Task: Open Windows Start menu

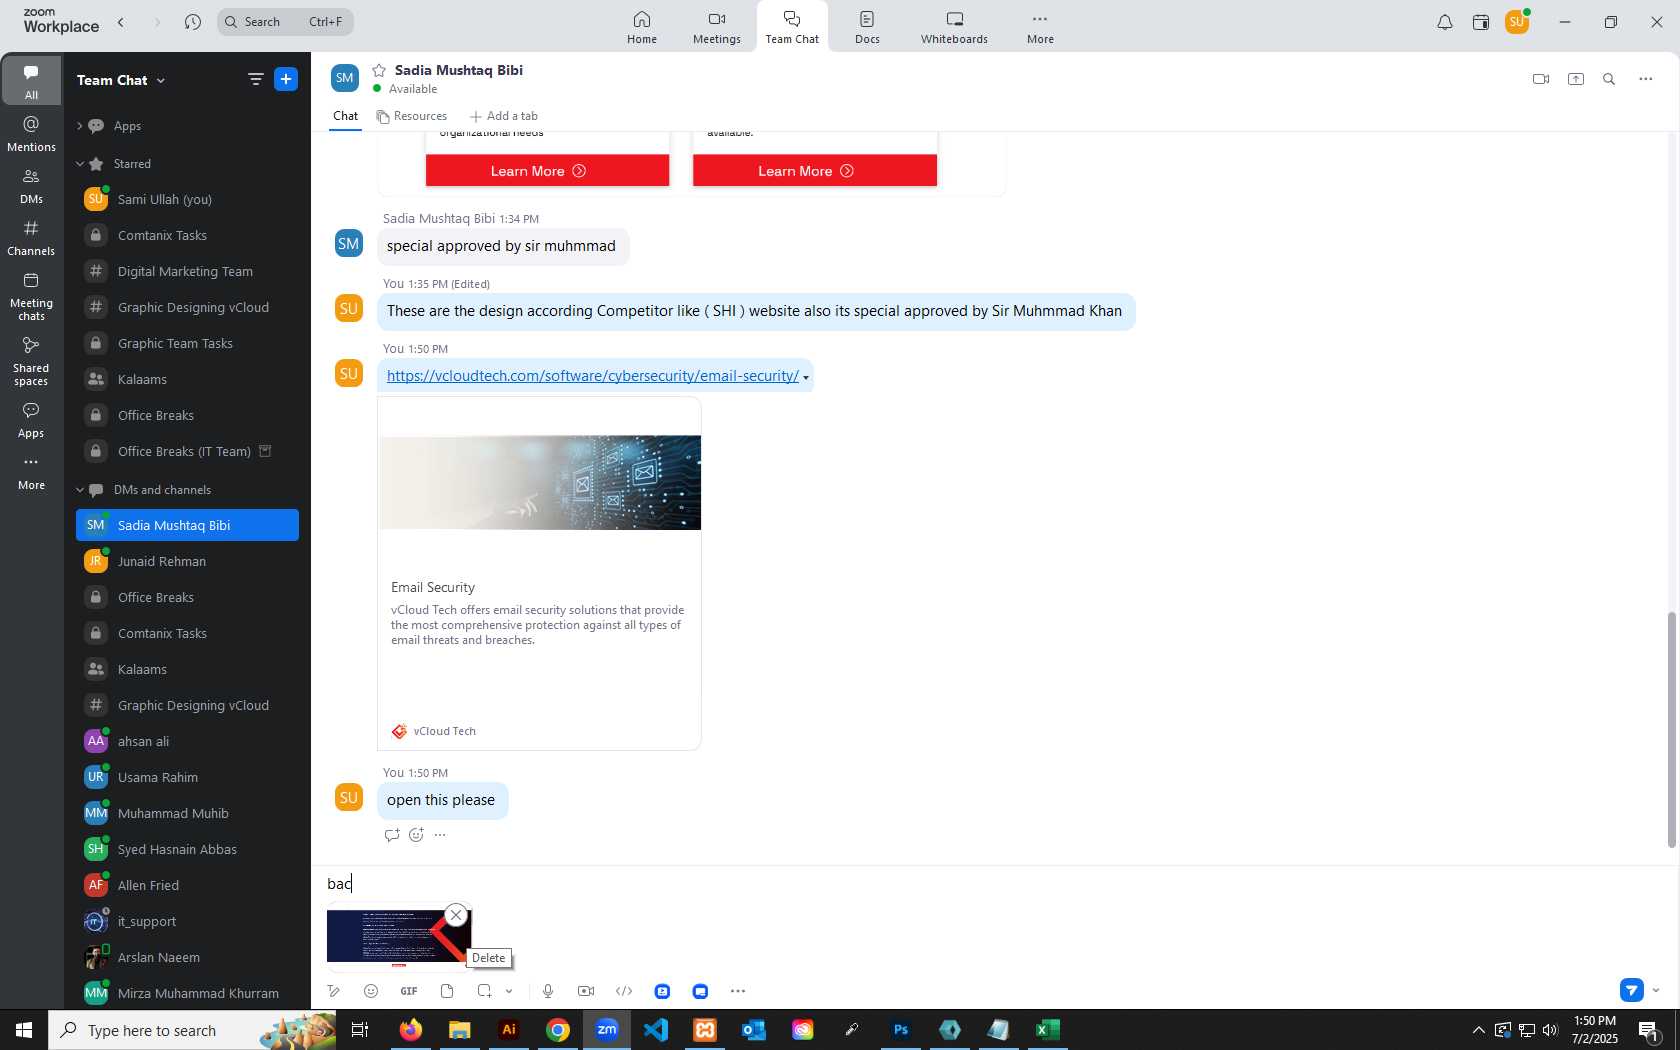Action: (24, 1030)
